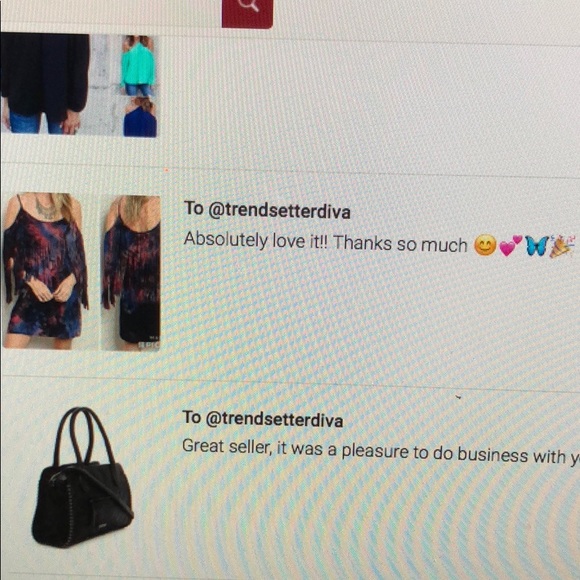Click the party popper emoji
580x580 pixels.
coord(562,246)
